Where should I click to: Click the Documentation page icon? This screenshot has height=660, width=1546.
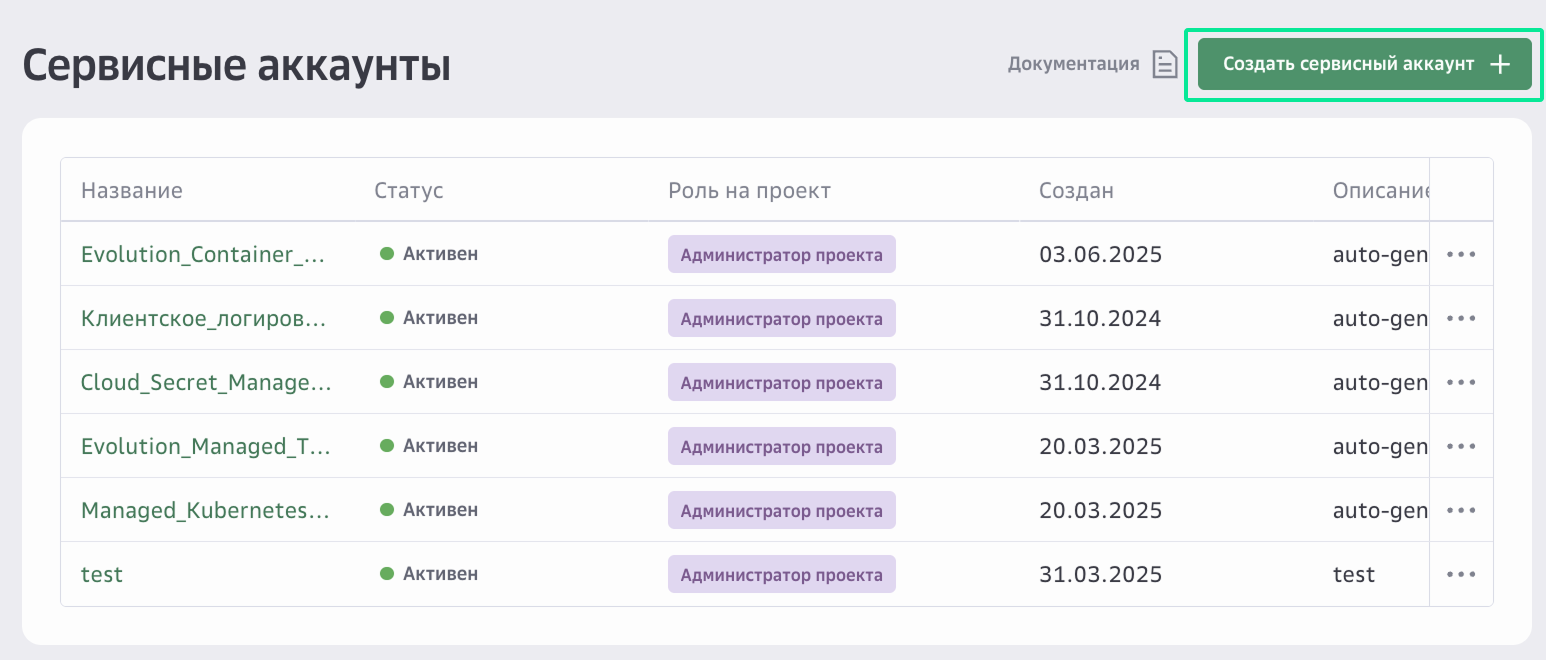[1165, 64]
